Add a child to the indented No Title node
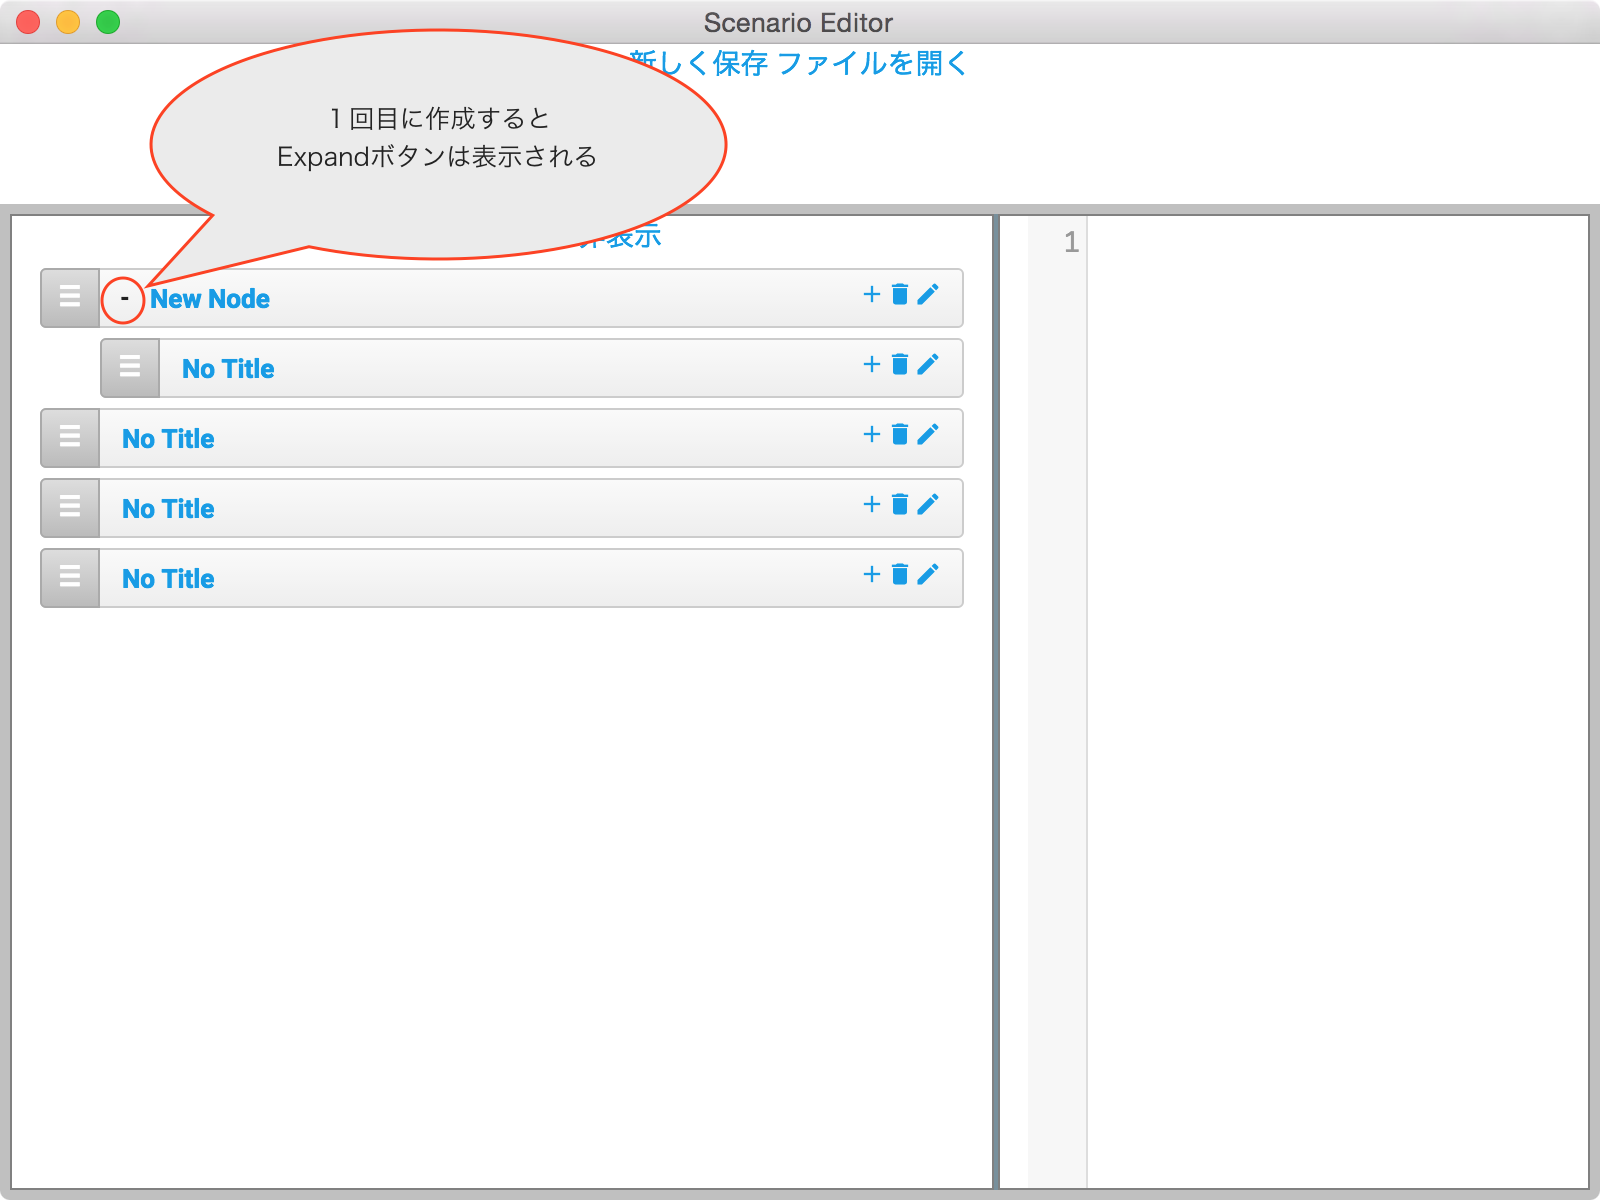The height and width of the screenshot is (1200, 1600). pos(871,364)
